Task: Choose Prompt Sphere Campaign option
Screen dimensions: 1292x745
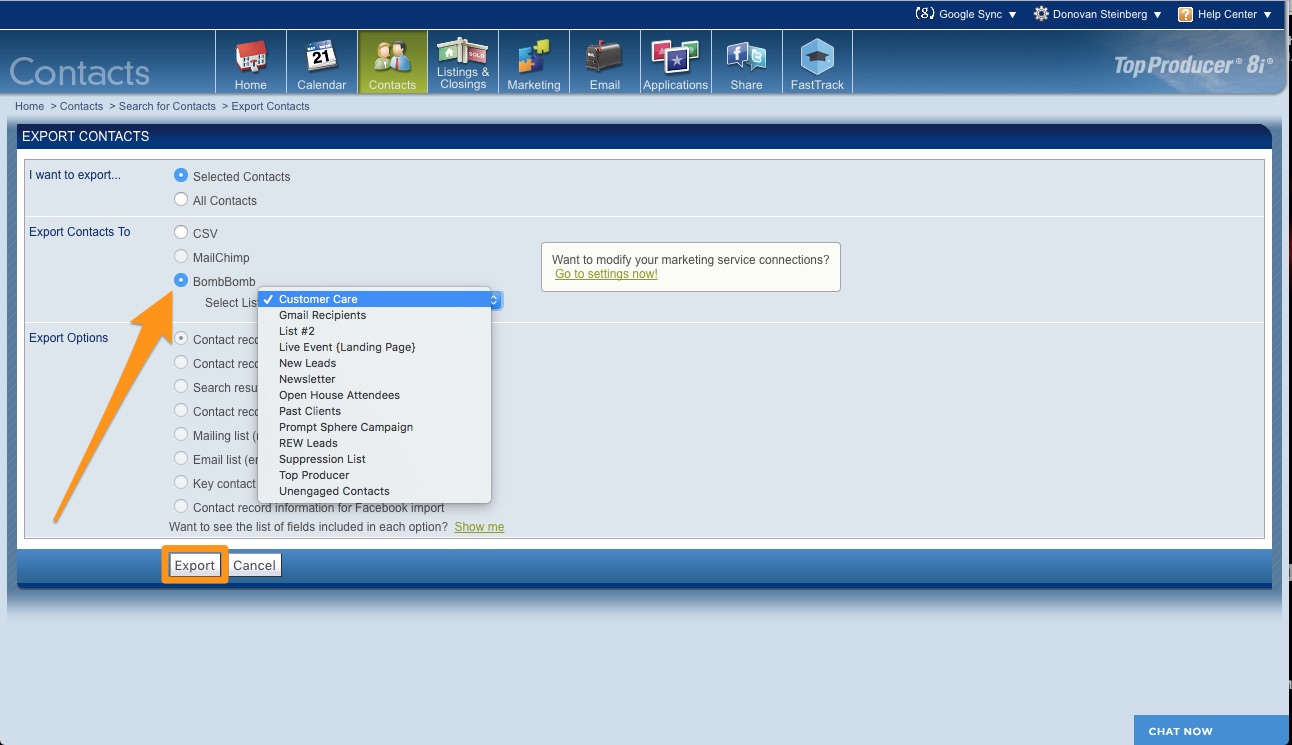Action: tap(375, 427)
